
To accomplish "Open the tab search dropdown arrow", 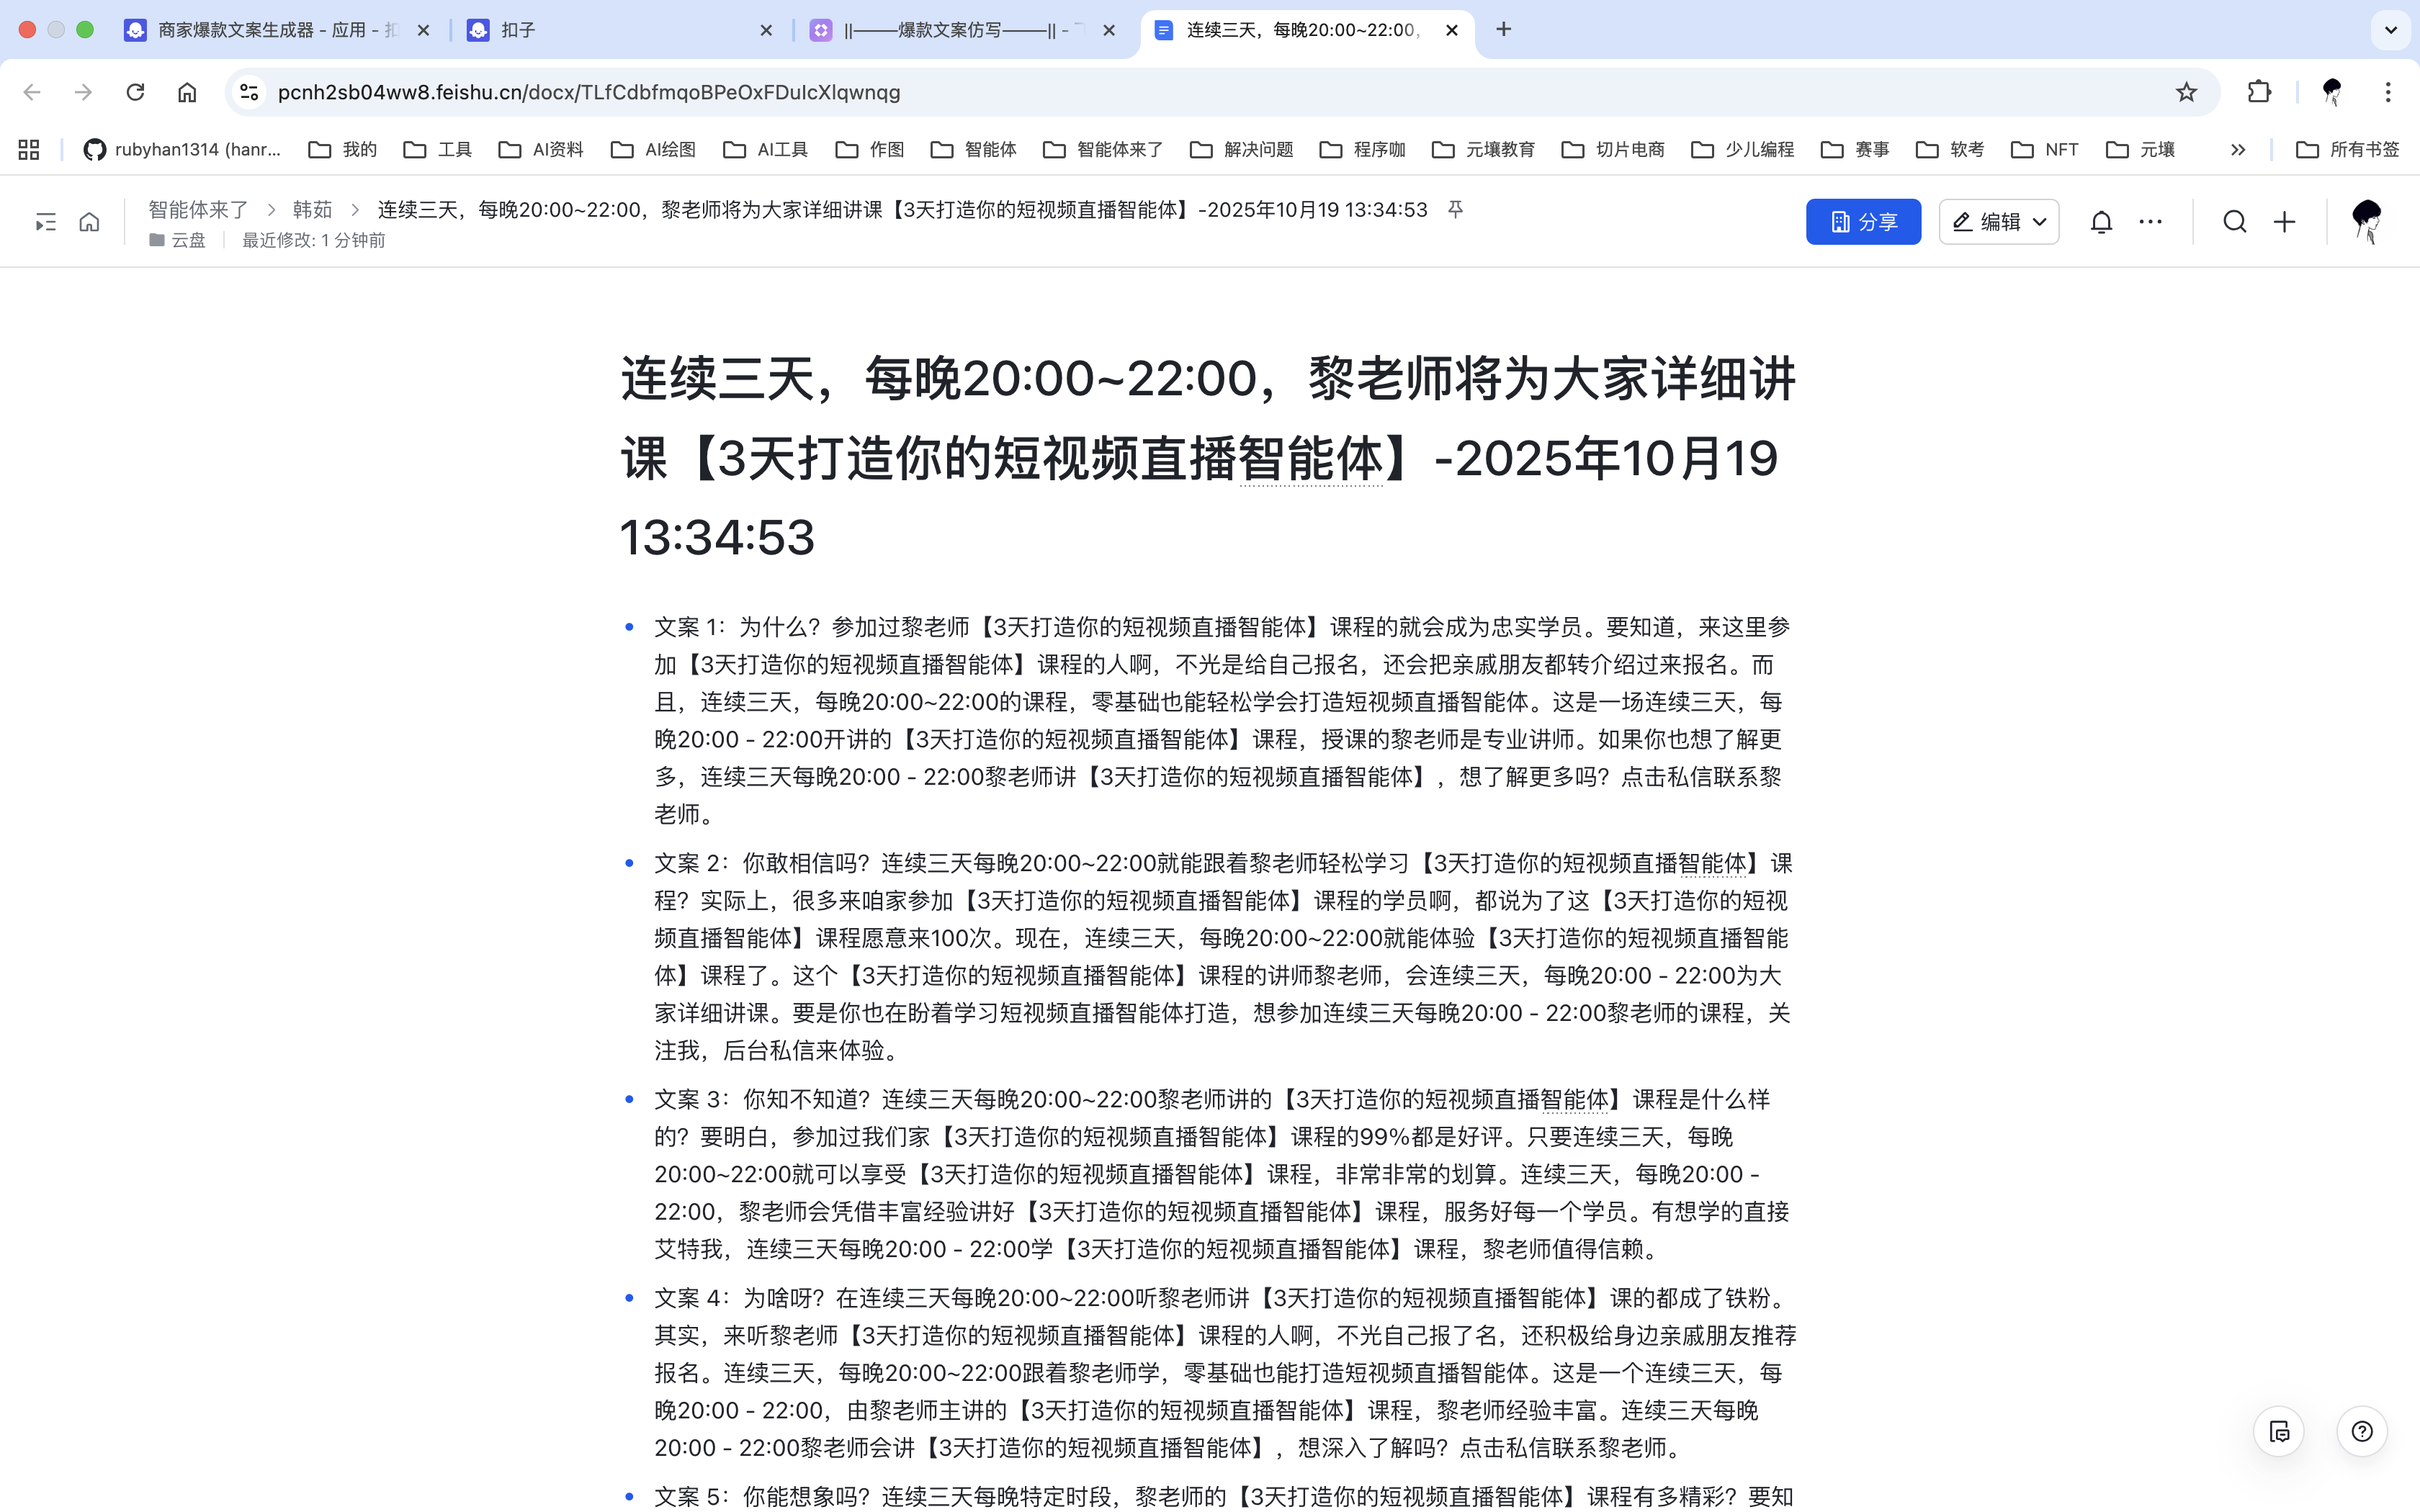I will [x=2391, y=30].
